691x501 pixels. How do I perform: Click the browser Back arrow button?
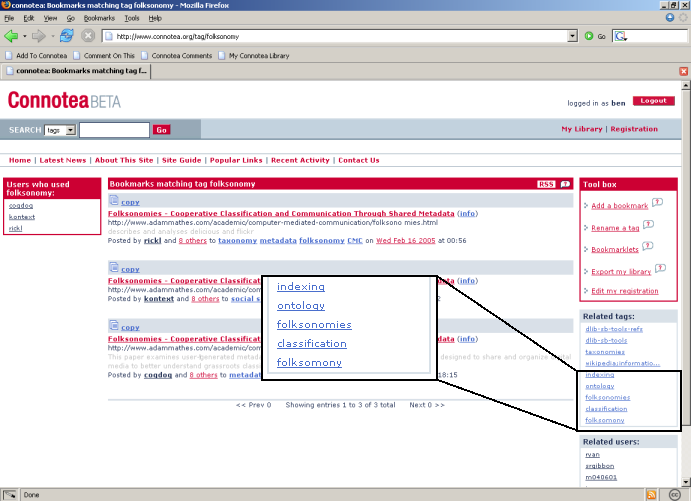[x=11, y=36]
